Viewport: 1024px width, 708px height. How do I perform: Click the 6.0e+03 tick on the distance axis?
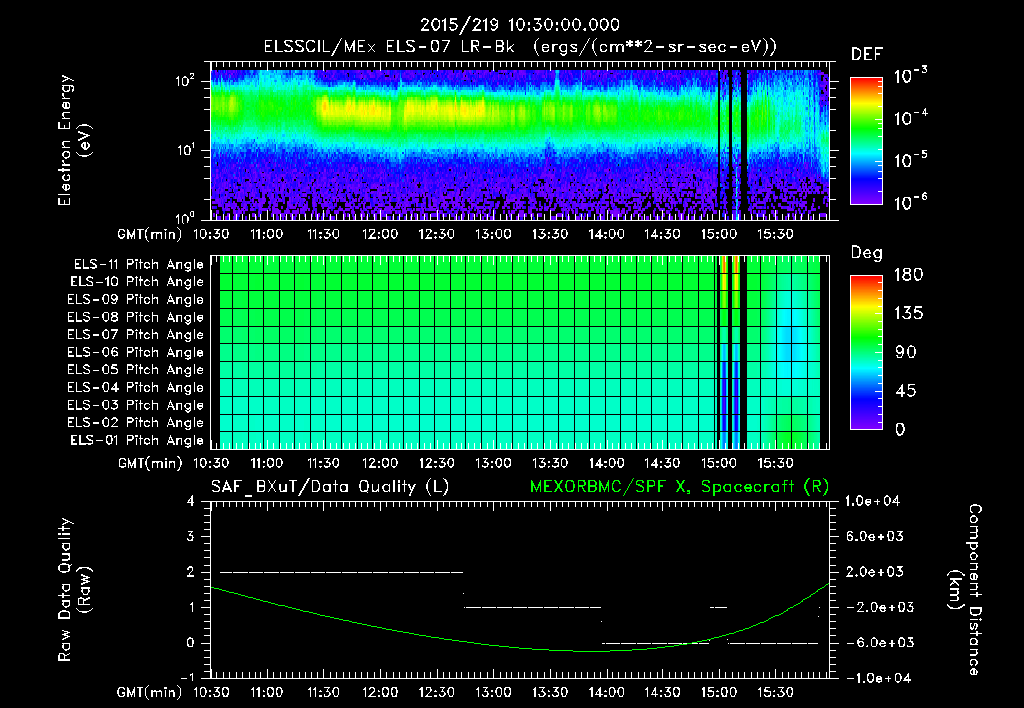click(875, 537)
